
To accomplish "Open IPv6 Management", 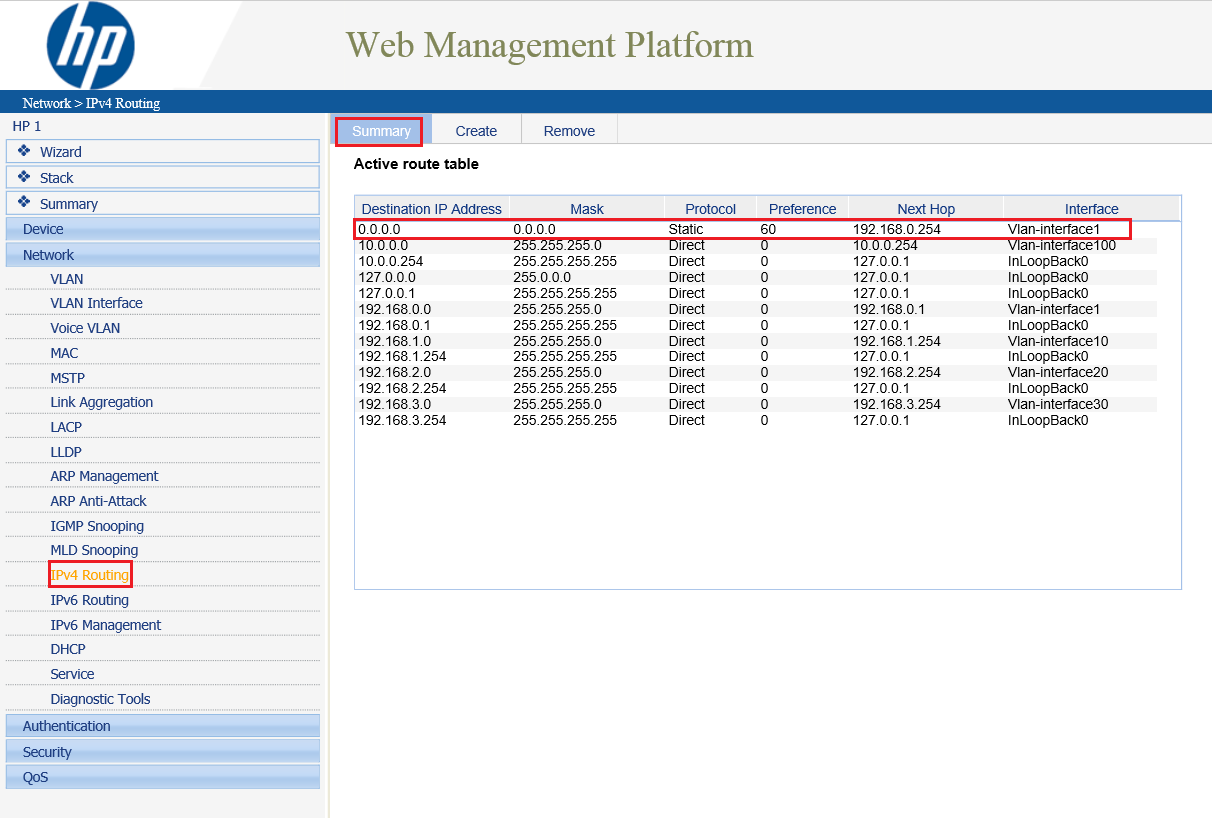I will point(106,625).
